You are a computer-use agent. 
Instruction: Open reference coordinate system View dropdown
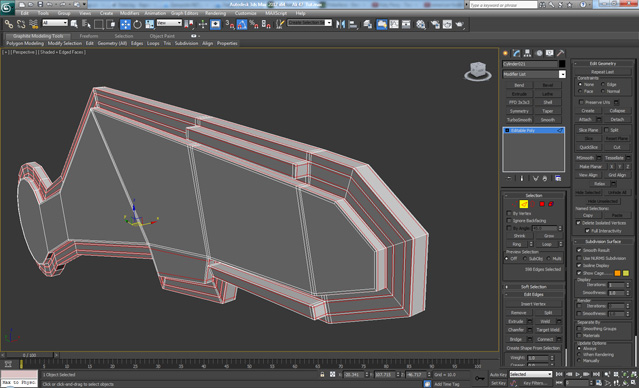tap(169, 23)
